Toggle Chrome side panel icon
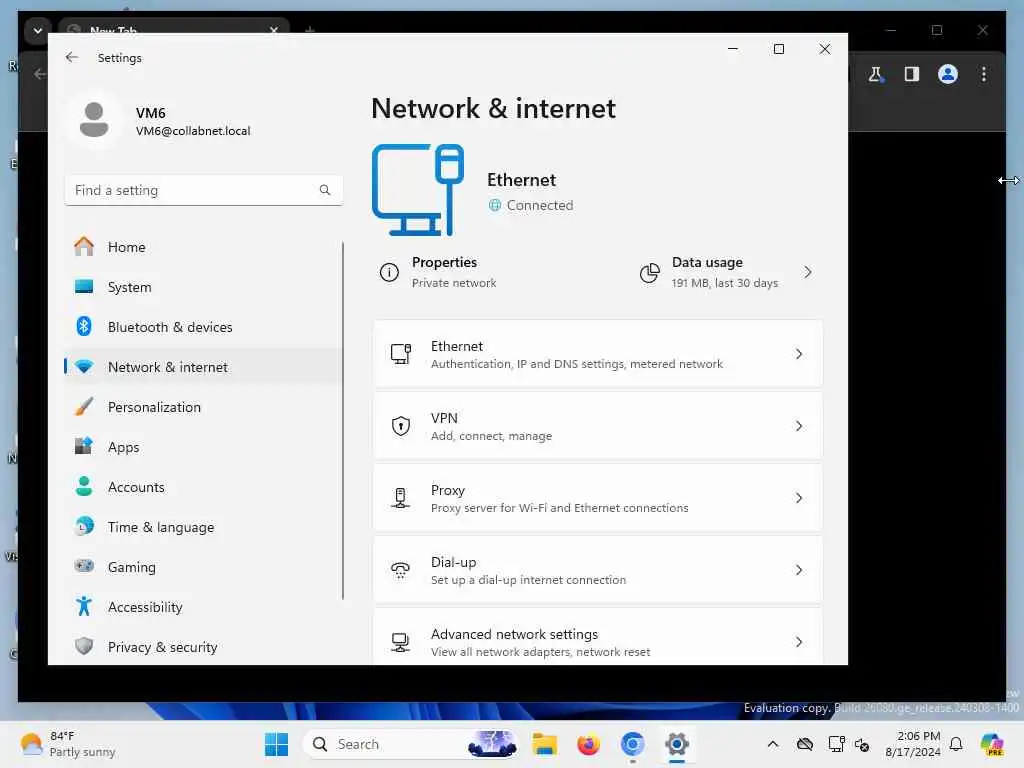 click(912, 74)
